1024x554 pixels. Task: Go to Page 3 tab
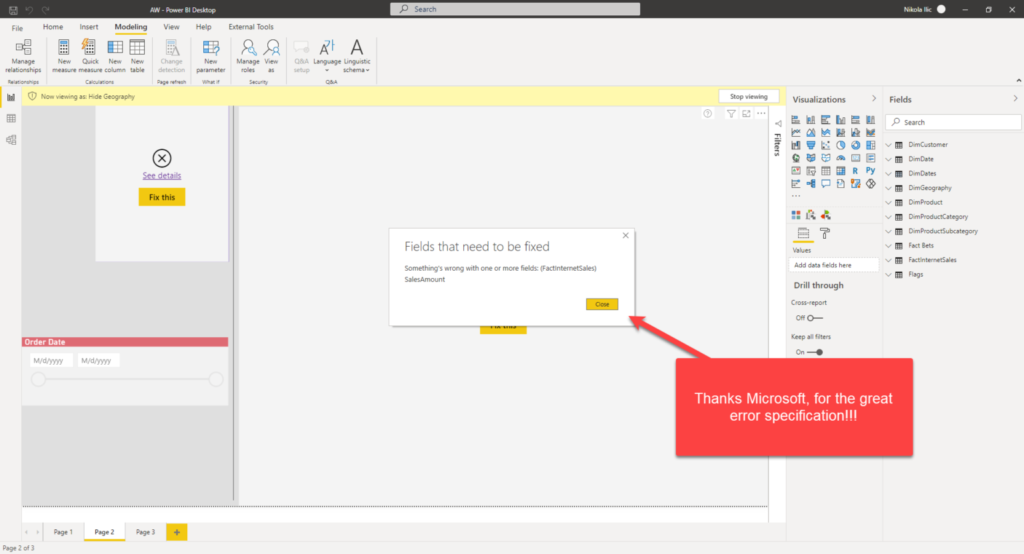[146, 532]
